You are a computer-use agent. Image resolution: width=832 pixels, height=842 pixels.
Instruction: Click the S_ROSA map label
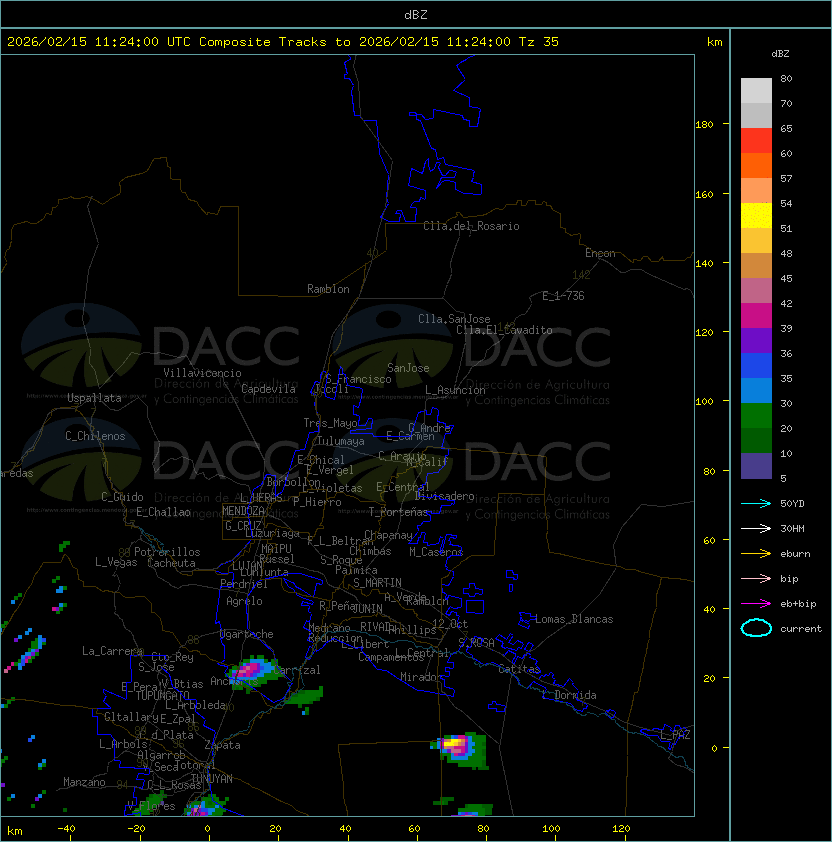point(476,642)
